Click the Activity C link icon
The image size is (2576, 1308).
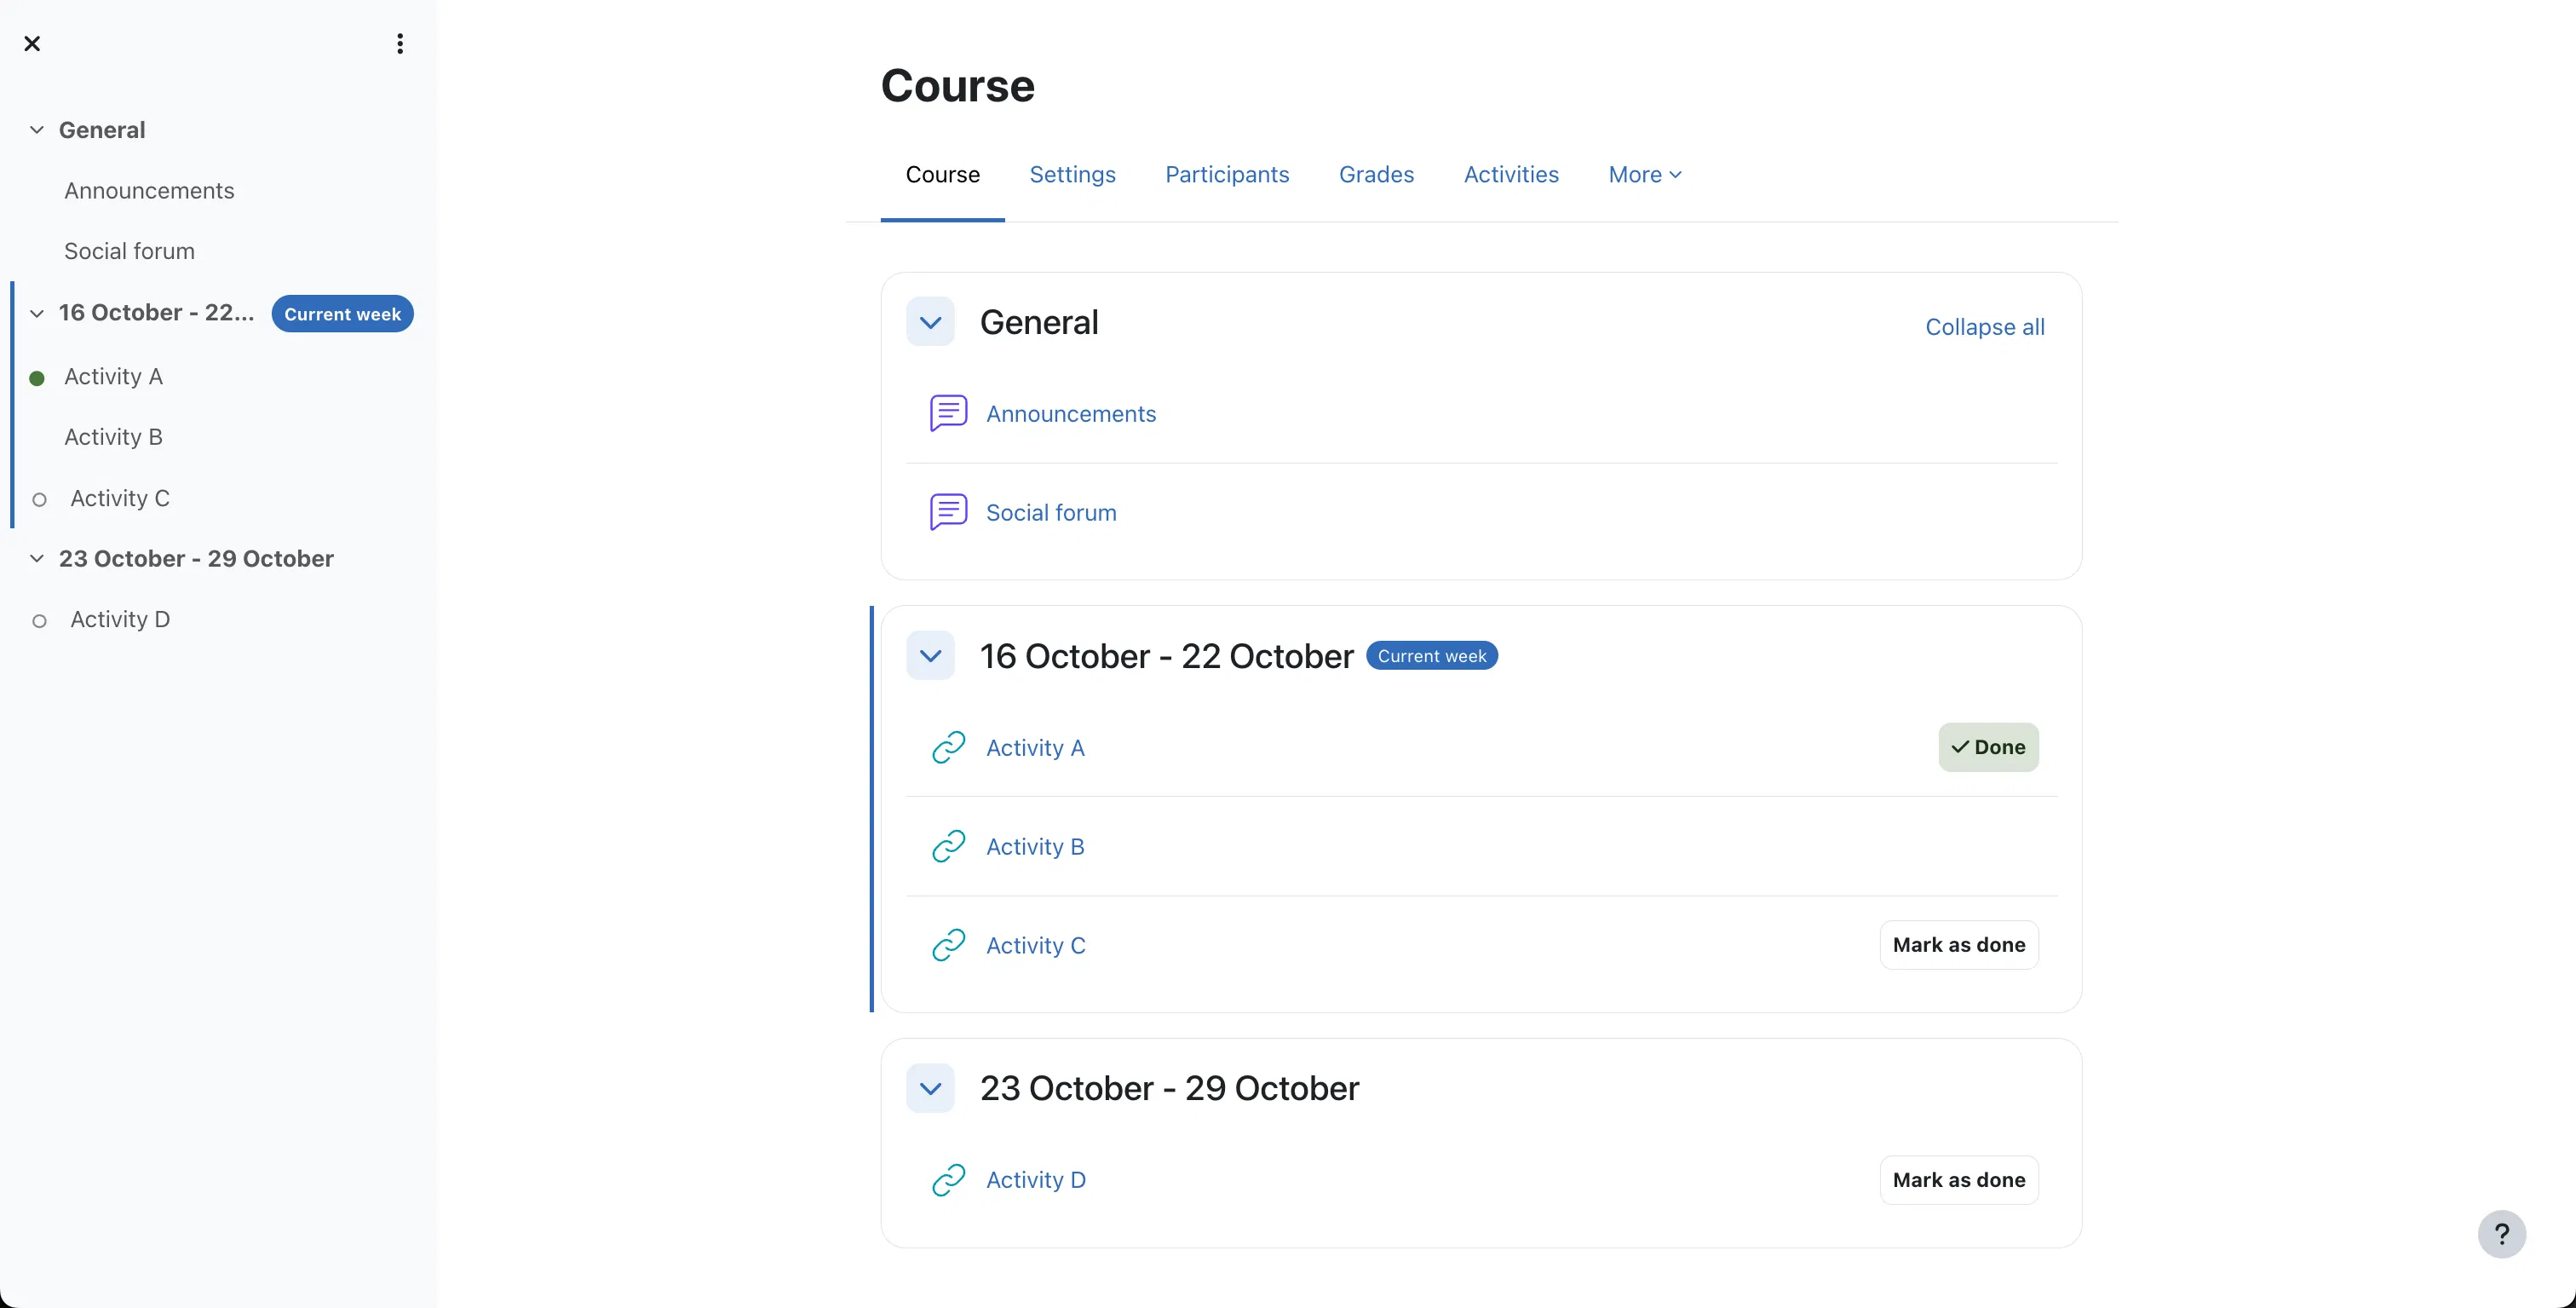(948, 945)
